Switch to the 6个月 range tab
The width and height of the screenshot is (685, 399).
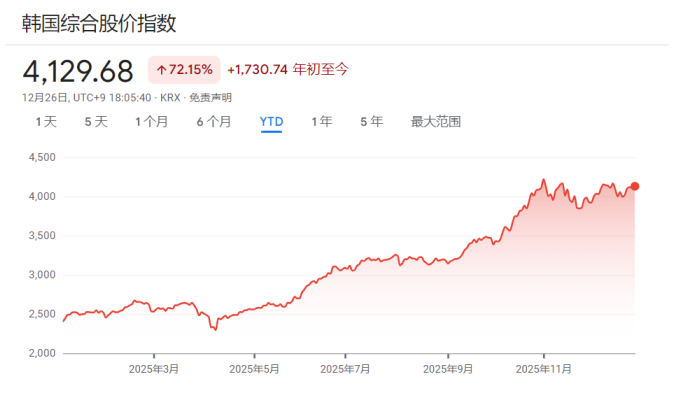coord(214,121)
